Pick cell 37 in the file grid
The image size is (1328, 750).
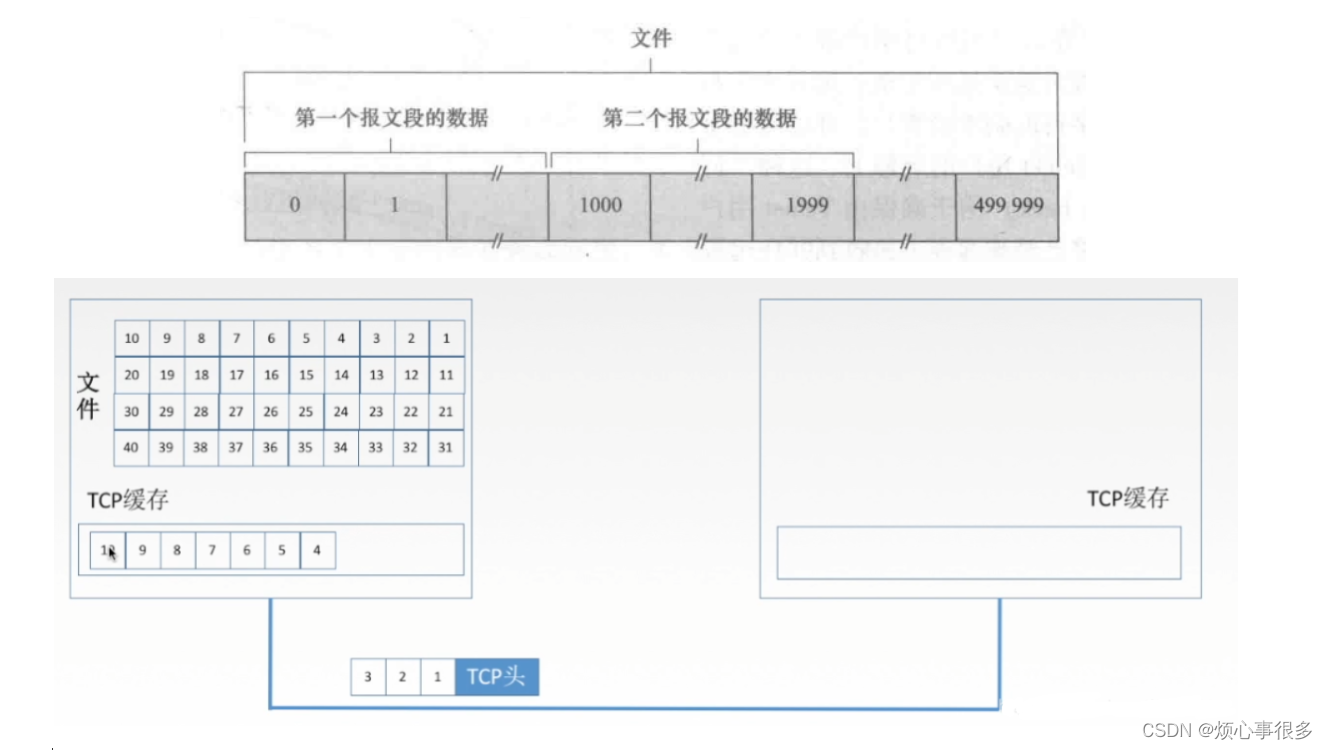click(236, 448)
